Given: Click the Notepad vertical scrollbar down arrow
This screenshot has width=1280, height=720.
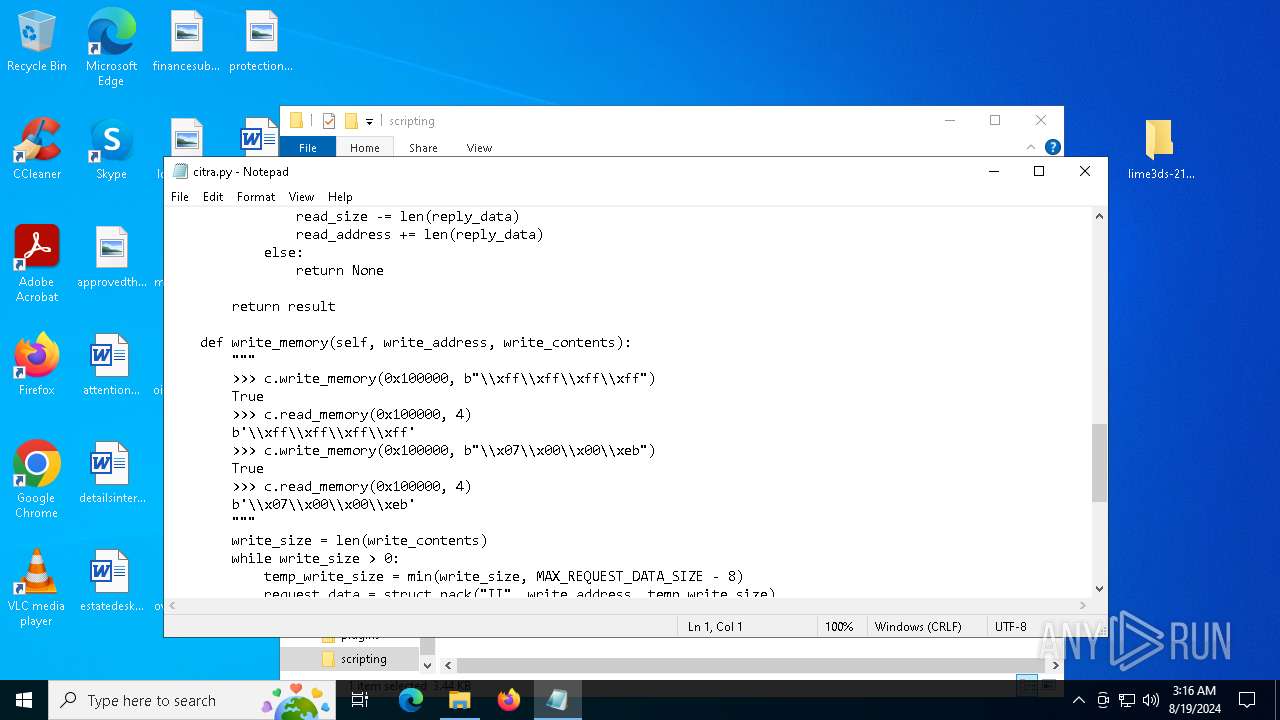Looking at the screenshot, I should [1099, 589].
